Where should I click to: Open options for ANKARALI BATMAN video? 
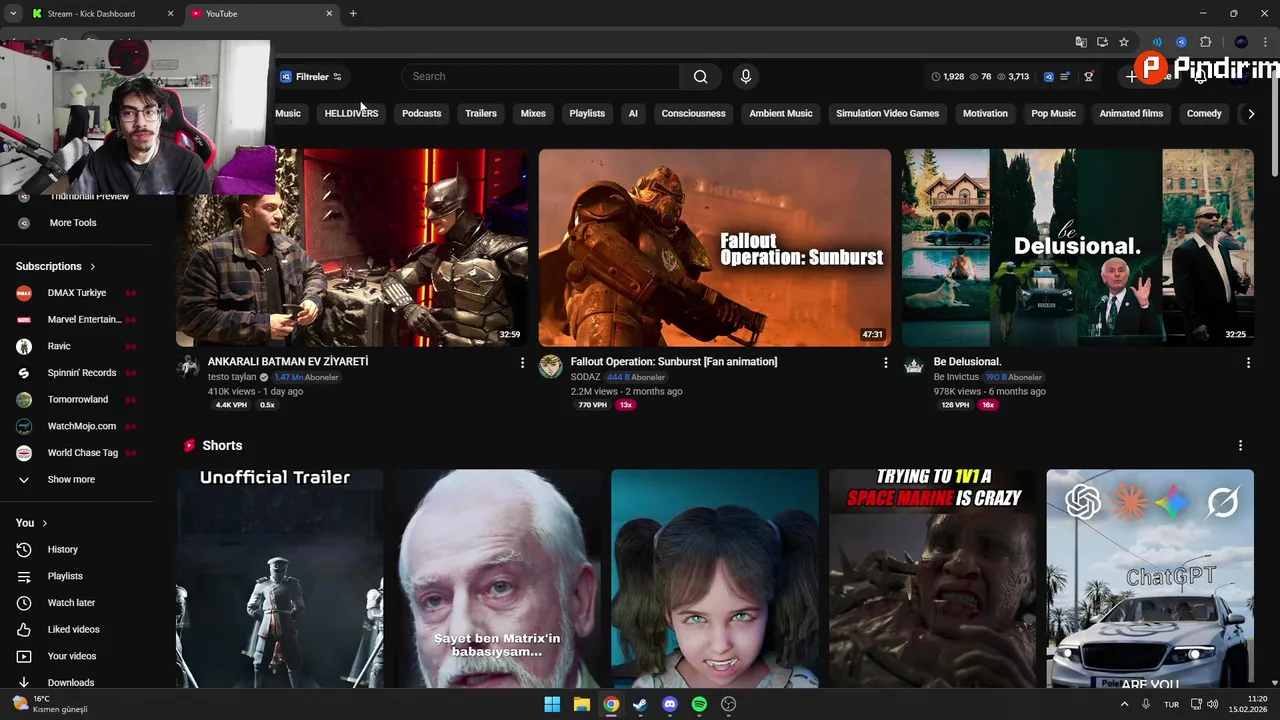pos(522,363)
